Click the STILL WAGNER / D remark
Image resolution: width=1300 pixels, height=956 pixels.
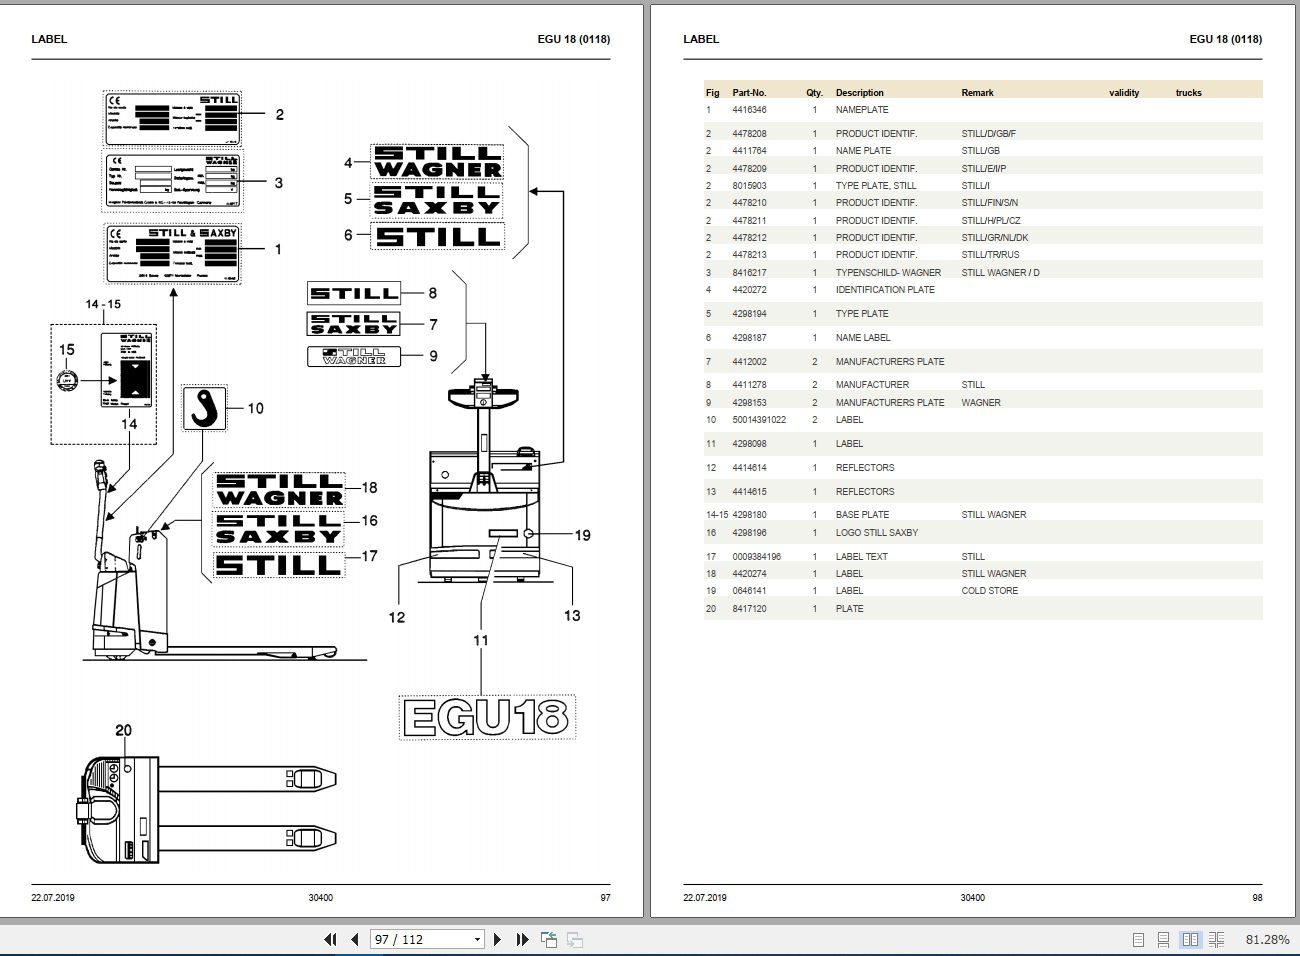click(x=1000, y=273)
